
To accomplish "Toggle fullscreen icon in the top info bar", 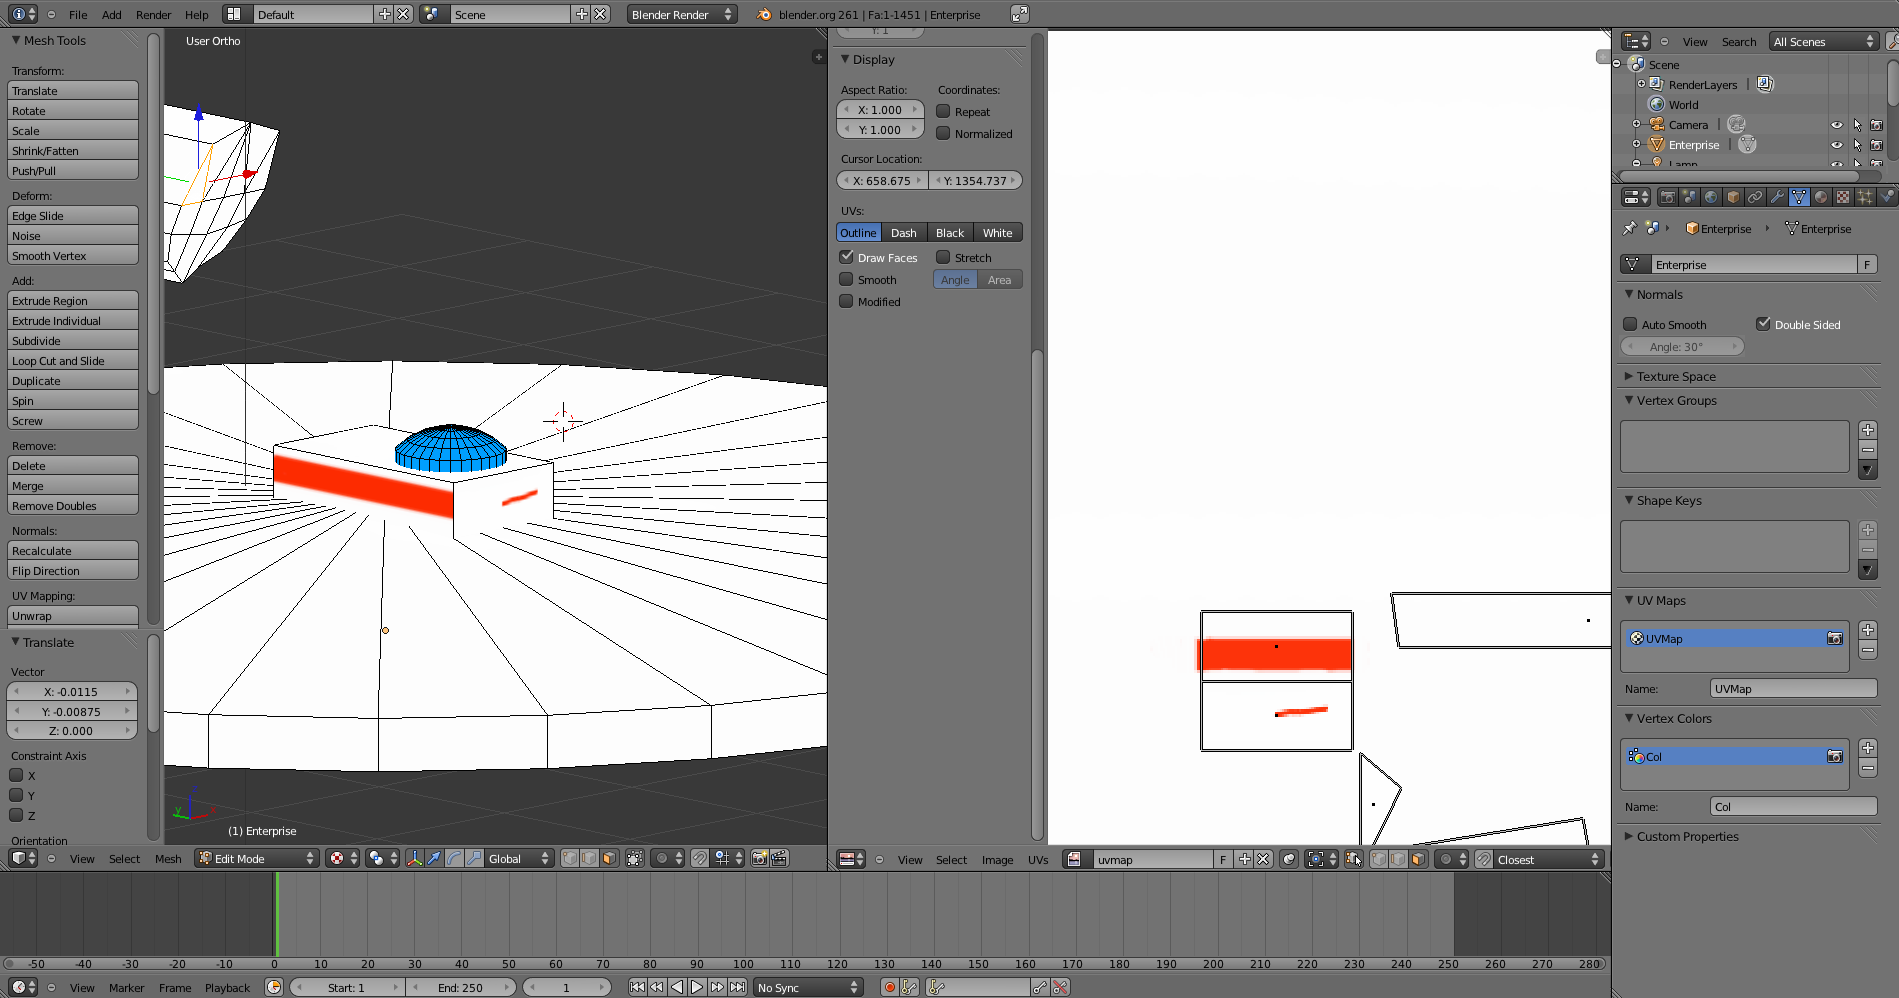I will (1019, 14).
